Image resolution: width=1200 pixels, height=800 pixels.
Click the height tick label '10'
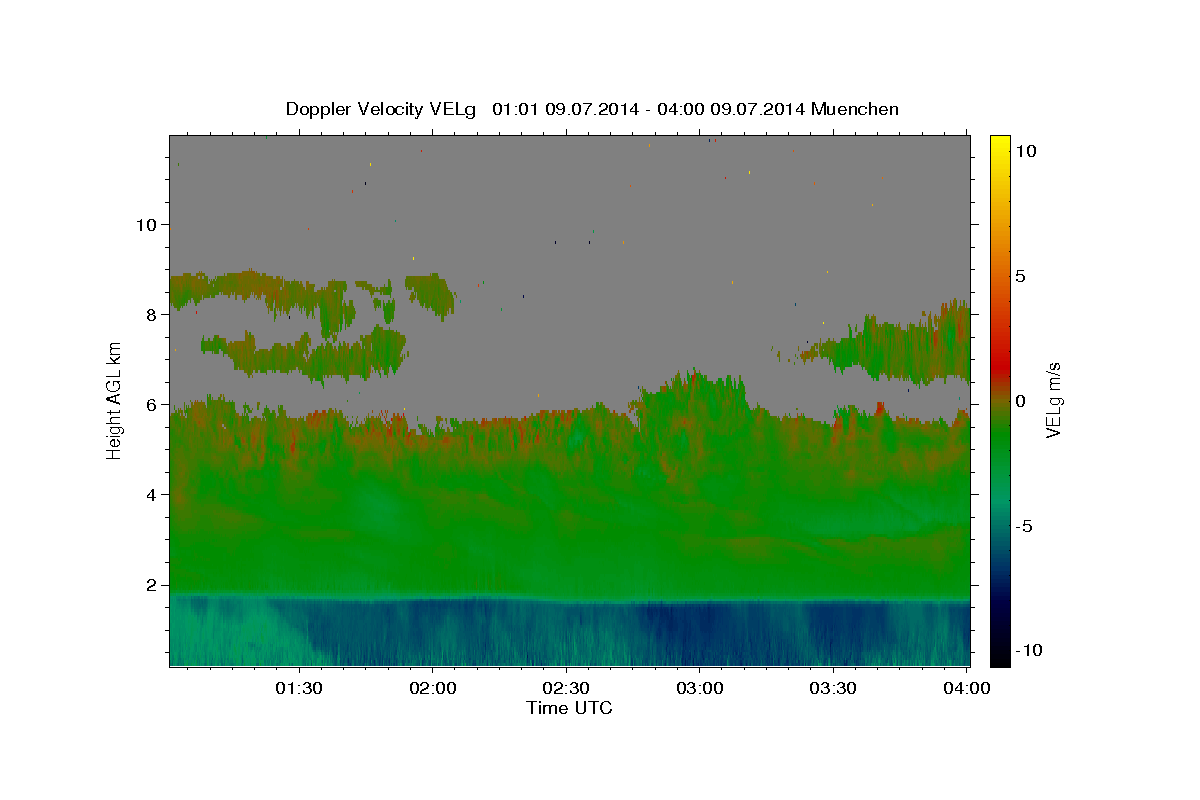(x=146, y=225)
